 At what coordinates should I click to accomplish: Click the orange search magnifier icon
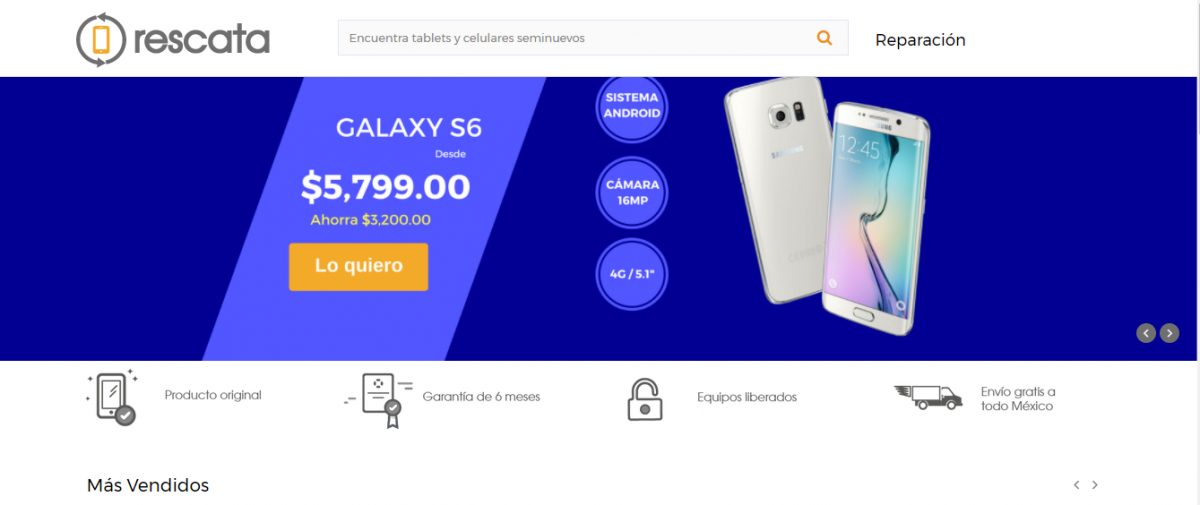824,38
